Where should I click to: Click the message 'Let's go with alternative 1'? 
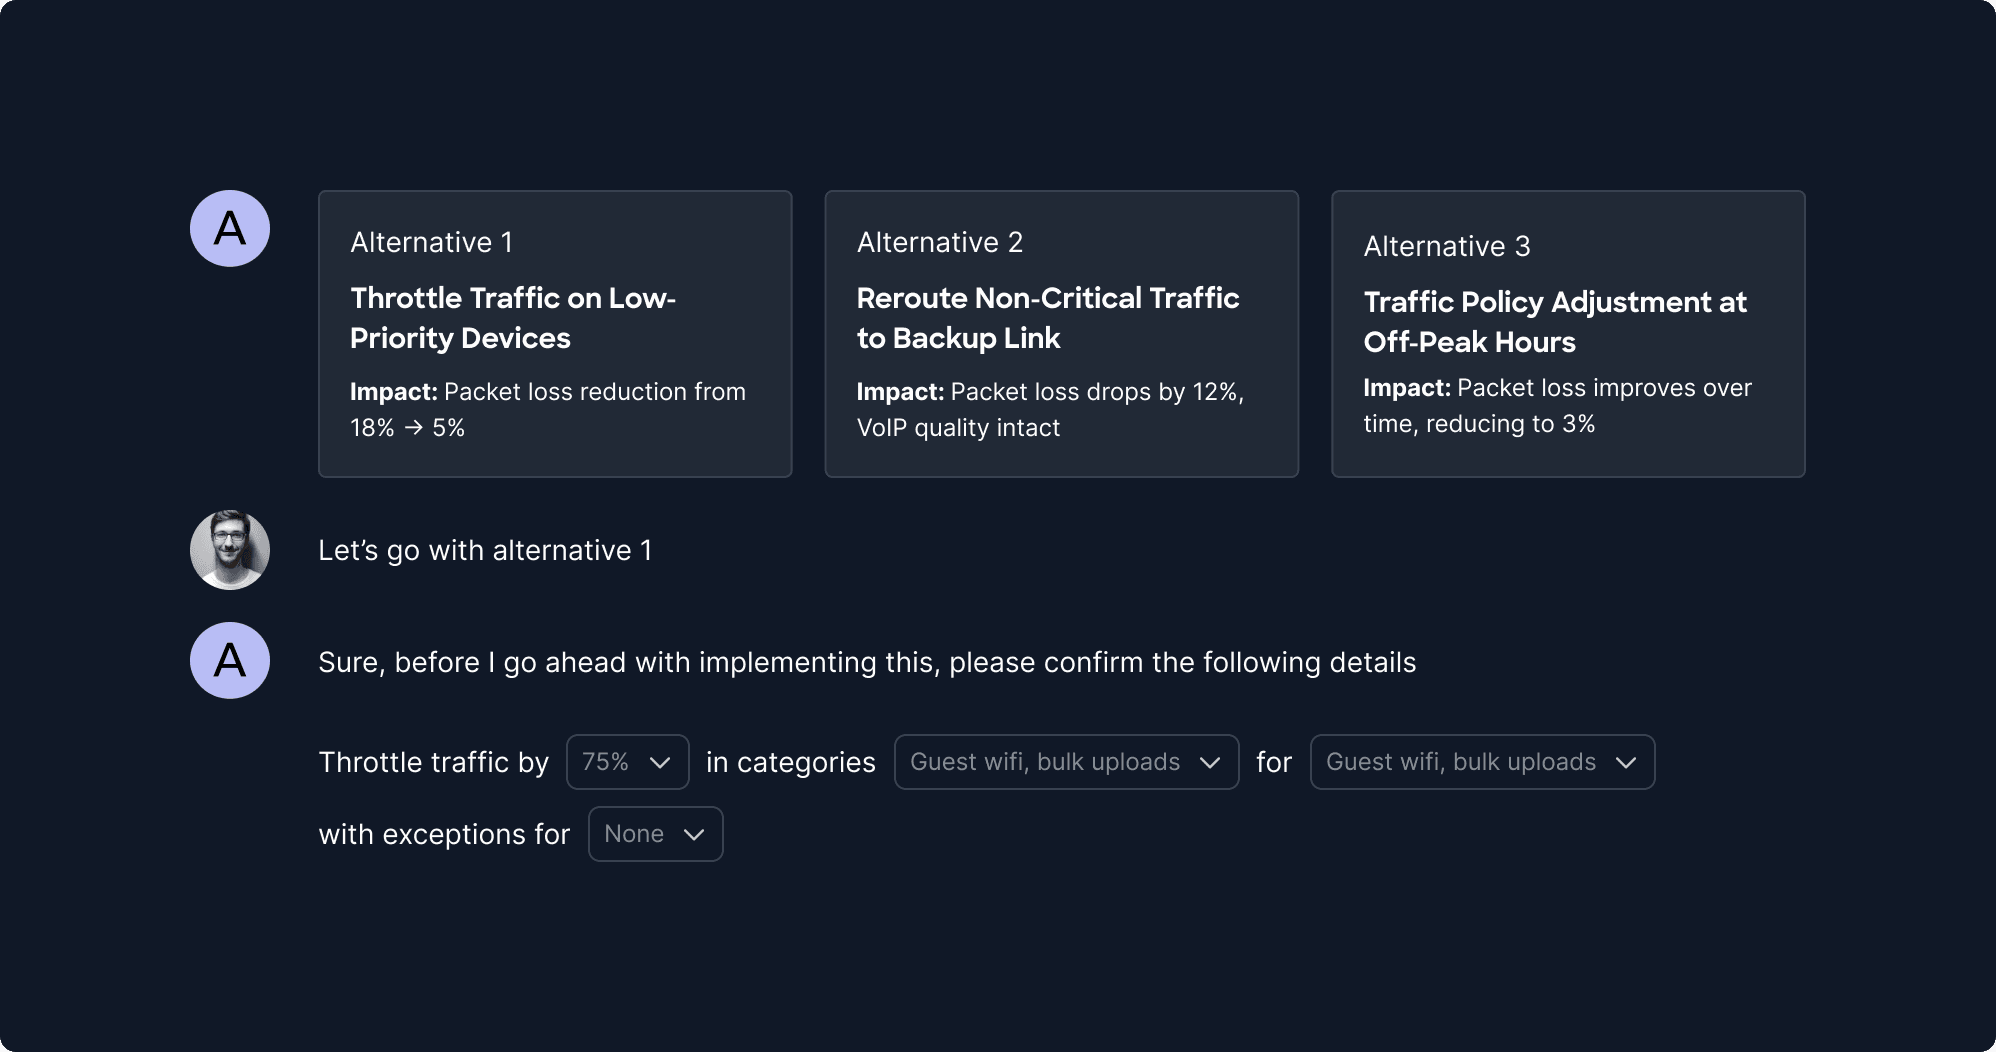coord(486,549)
